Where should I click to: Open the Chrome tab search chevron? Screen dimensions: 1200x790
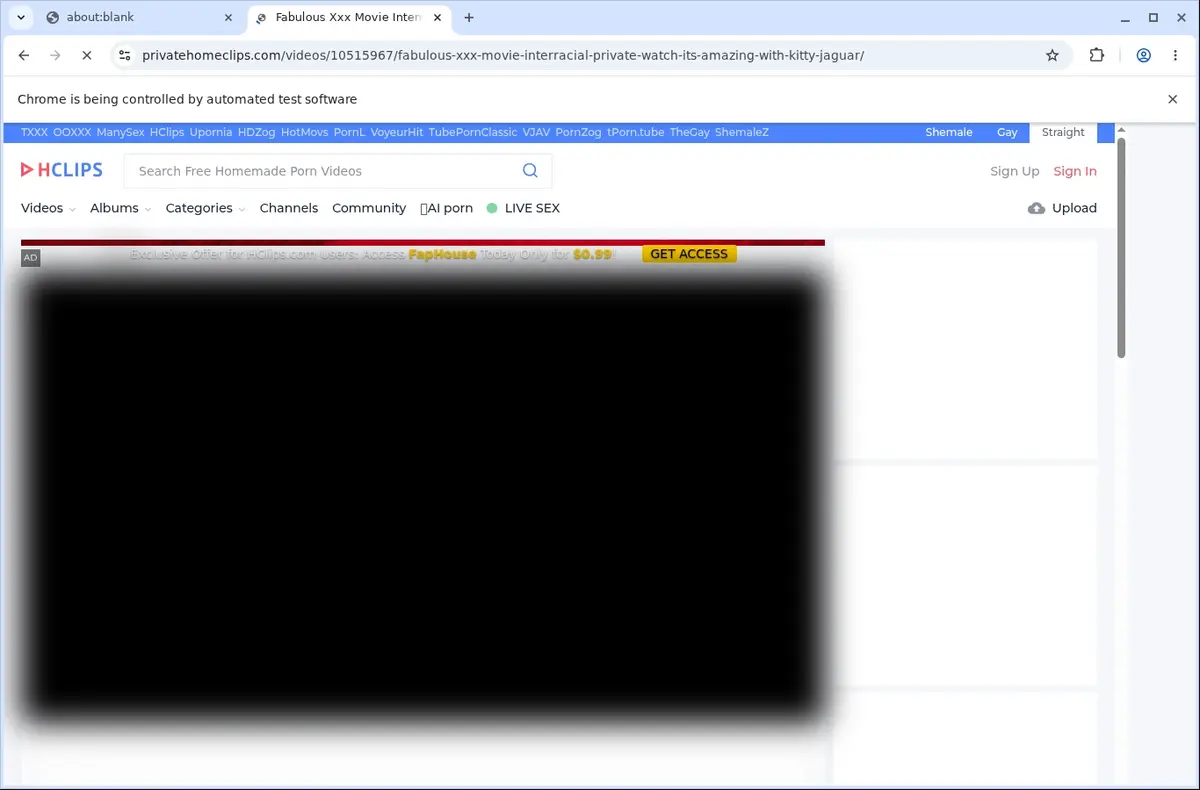(x=20, y=17)
